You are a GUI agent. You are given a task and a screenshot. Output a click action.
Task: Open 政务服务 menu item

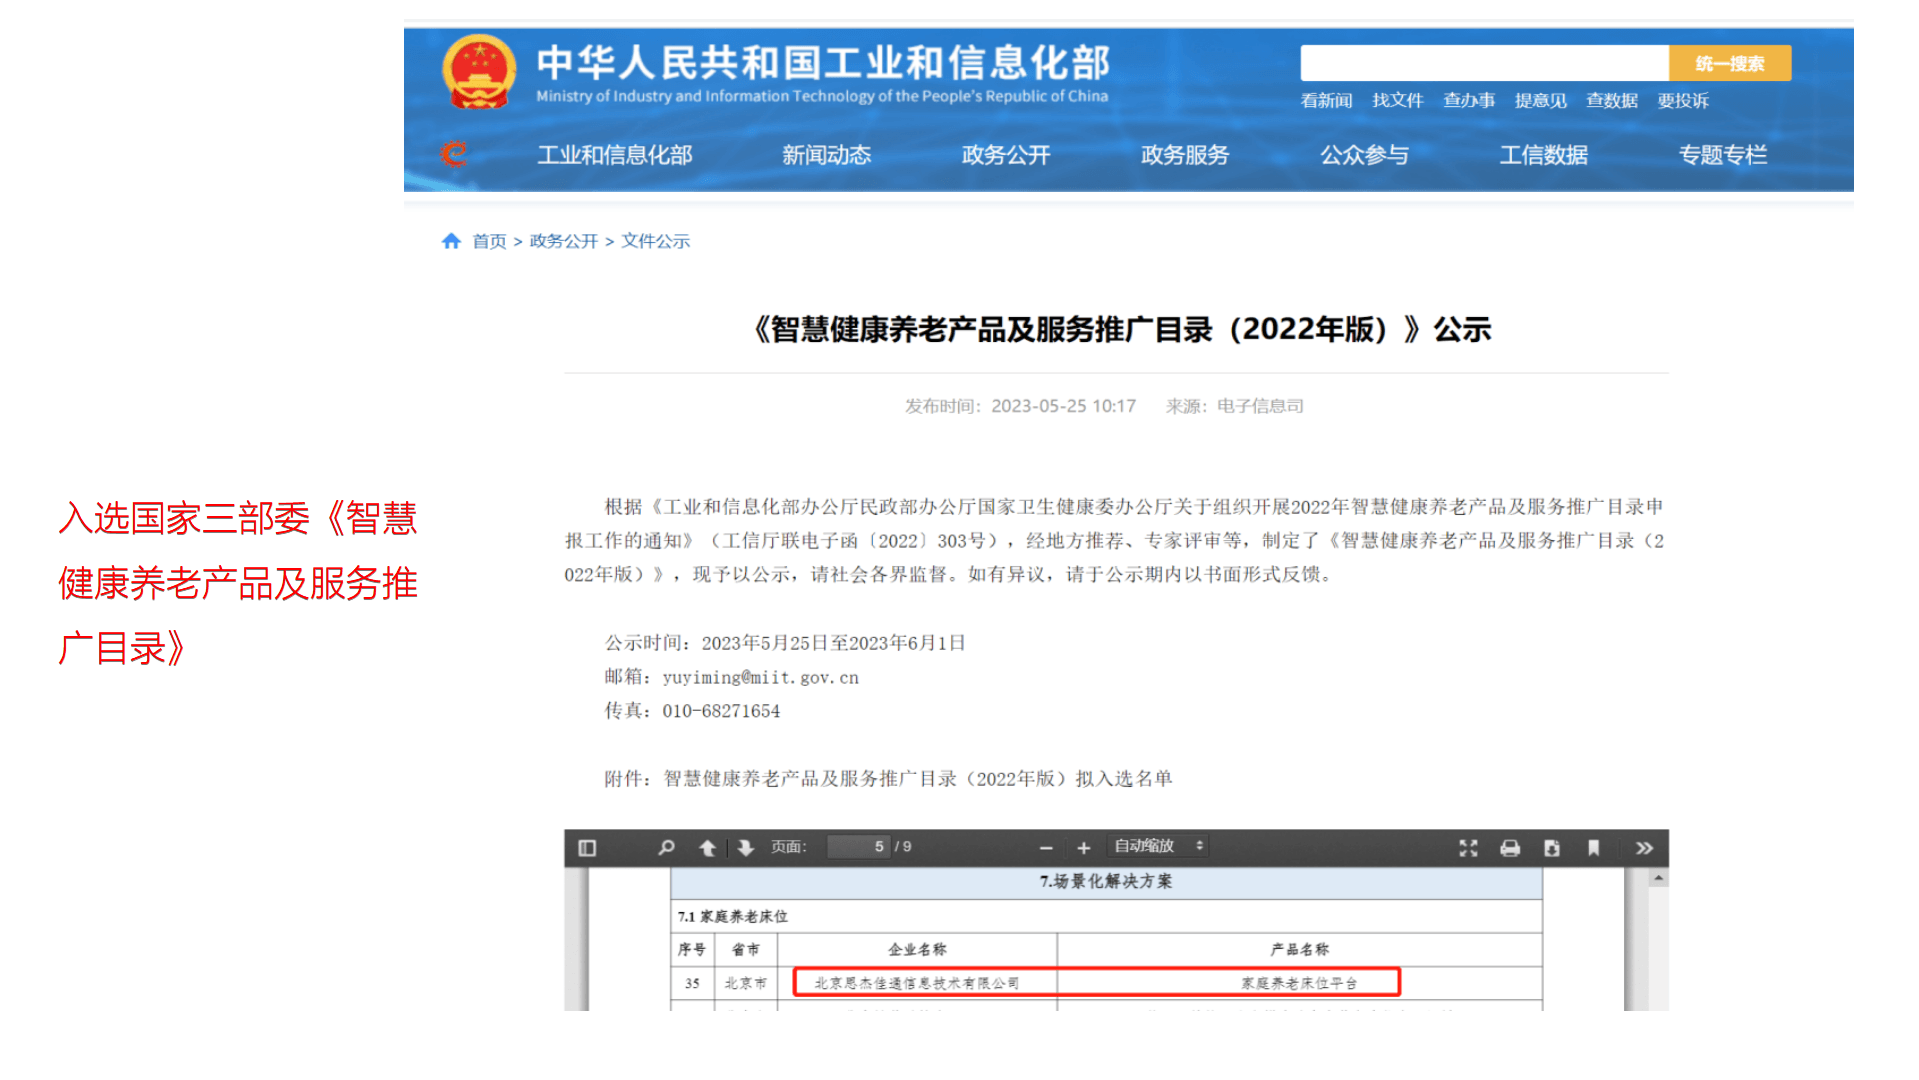(x=1185, y=155)
